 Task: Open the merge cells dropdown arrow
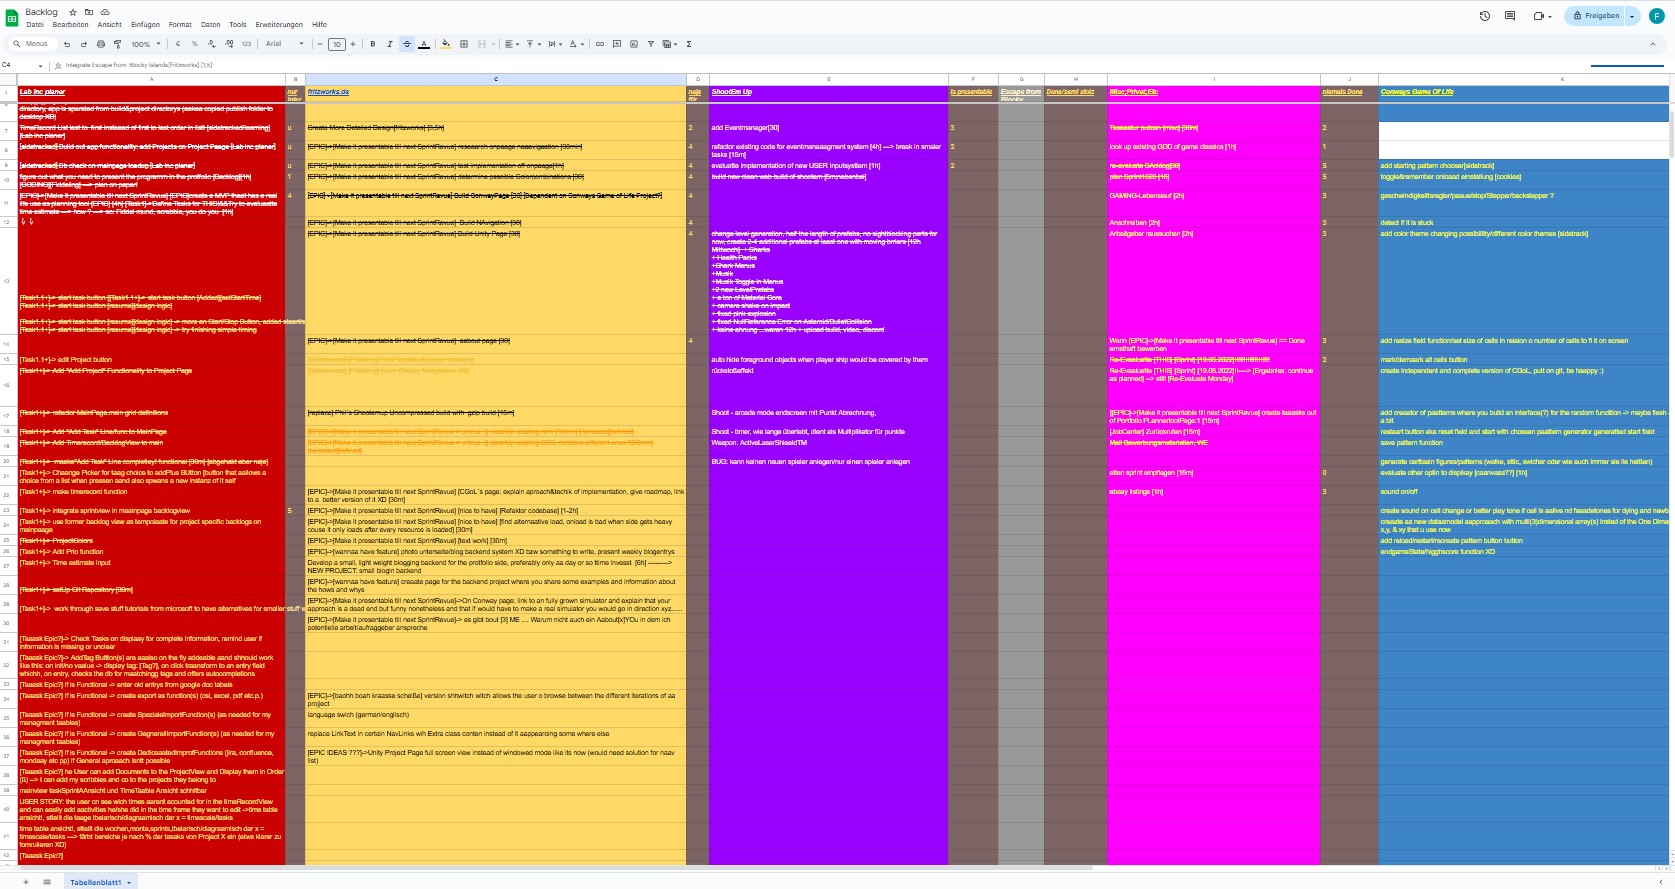(493, 44)
